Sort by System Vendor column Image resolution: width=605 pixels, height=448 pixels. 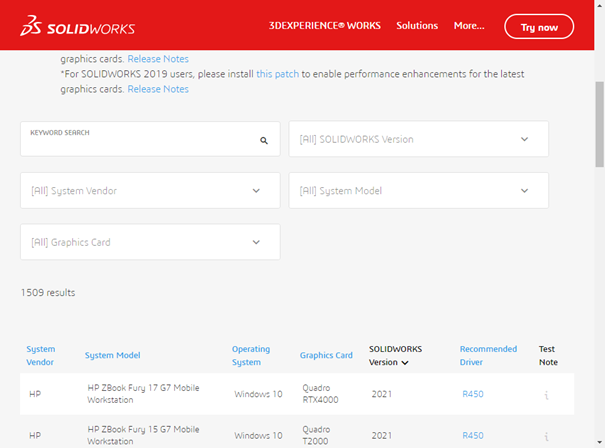(x=41, y=355)
